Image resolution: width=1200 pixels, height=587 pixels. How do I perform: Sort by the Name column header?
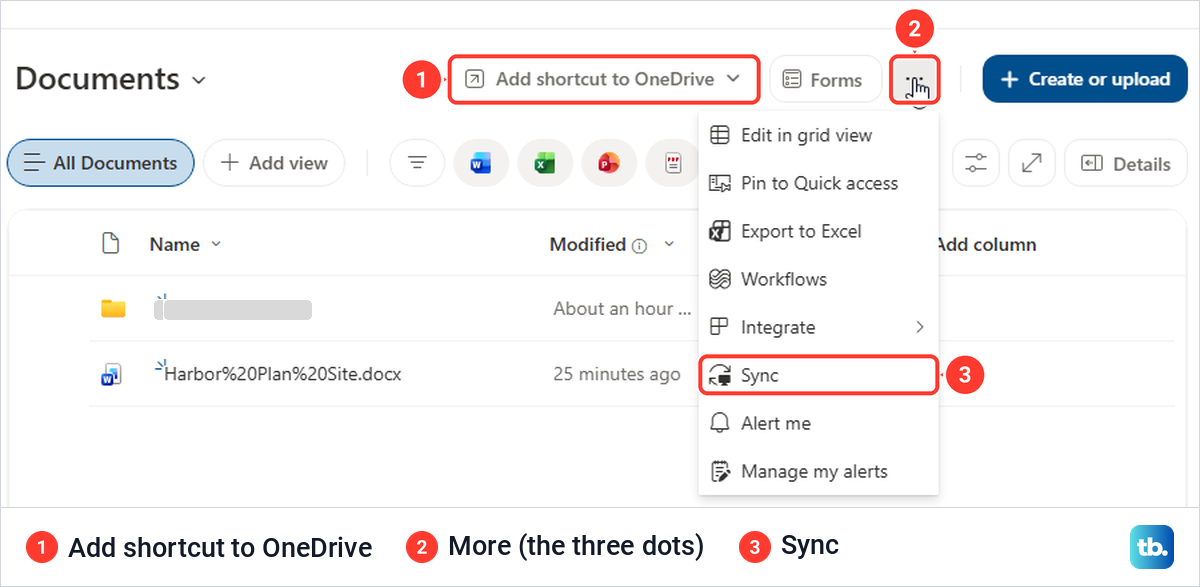[x=175, y=244]
